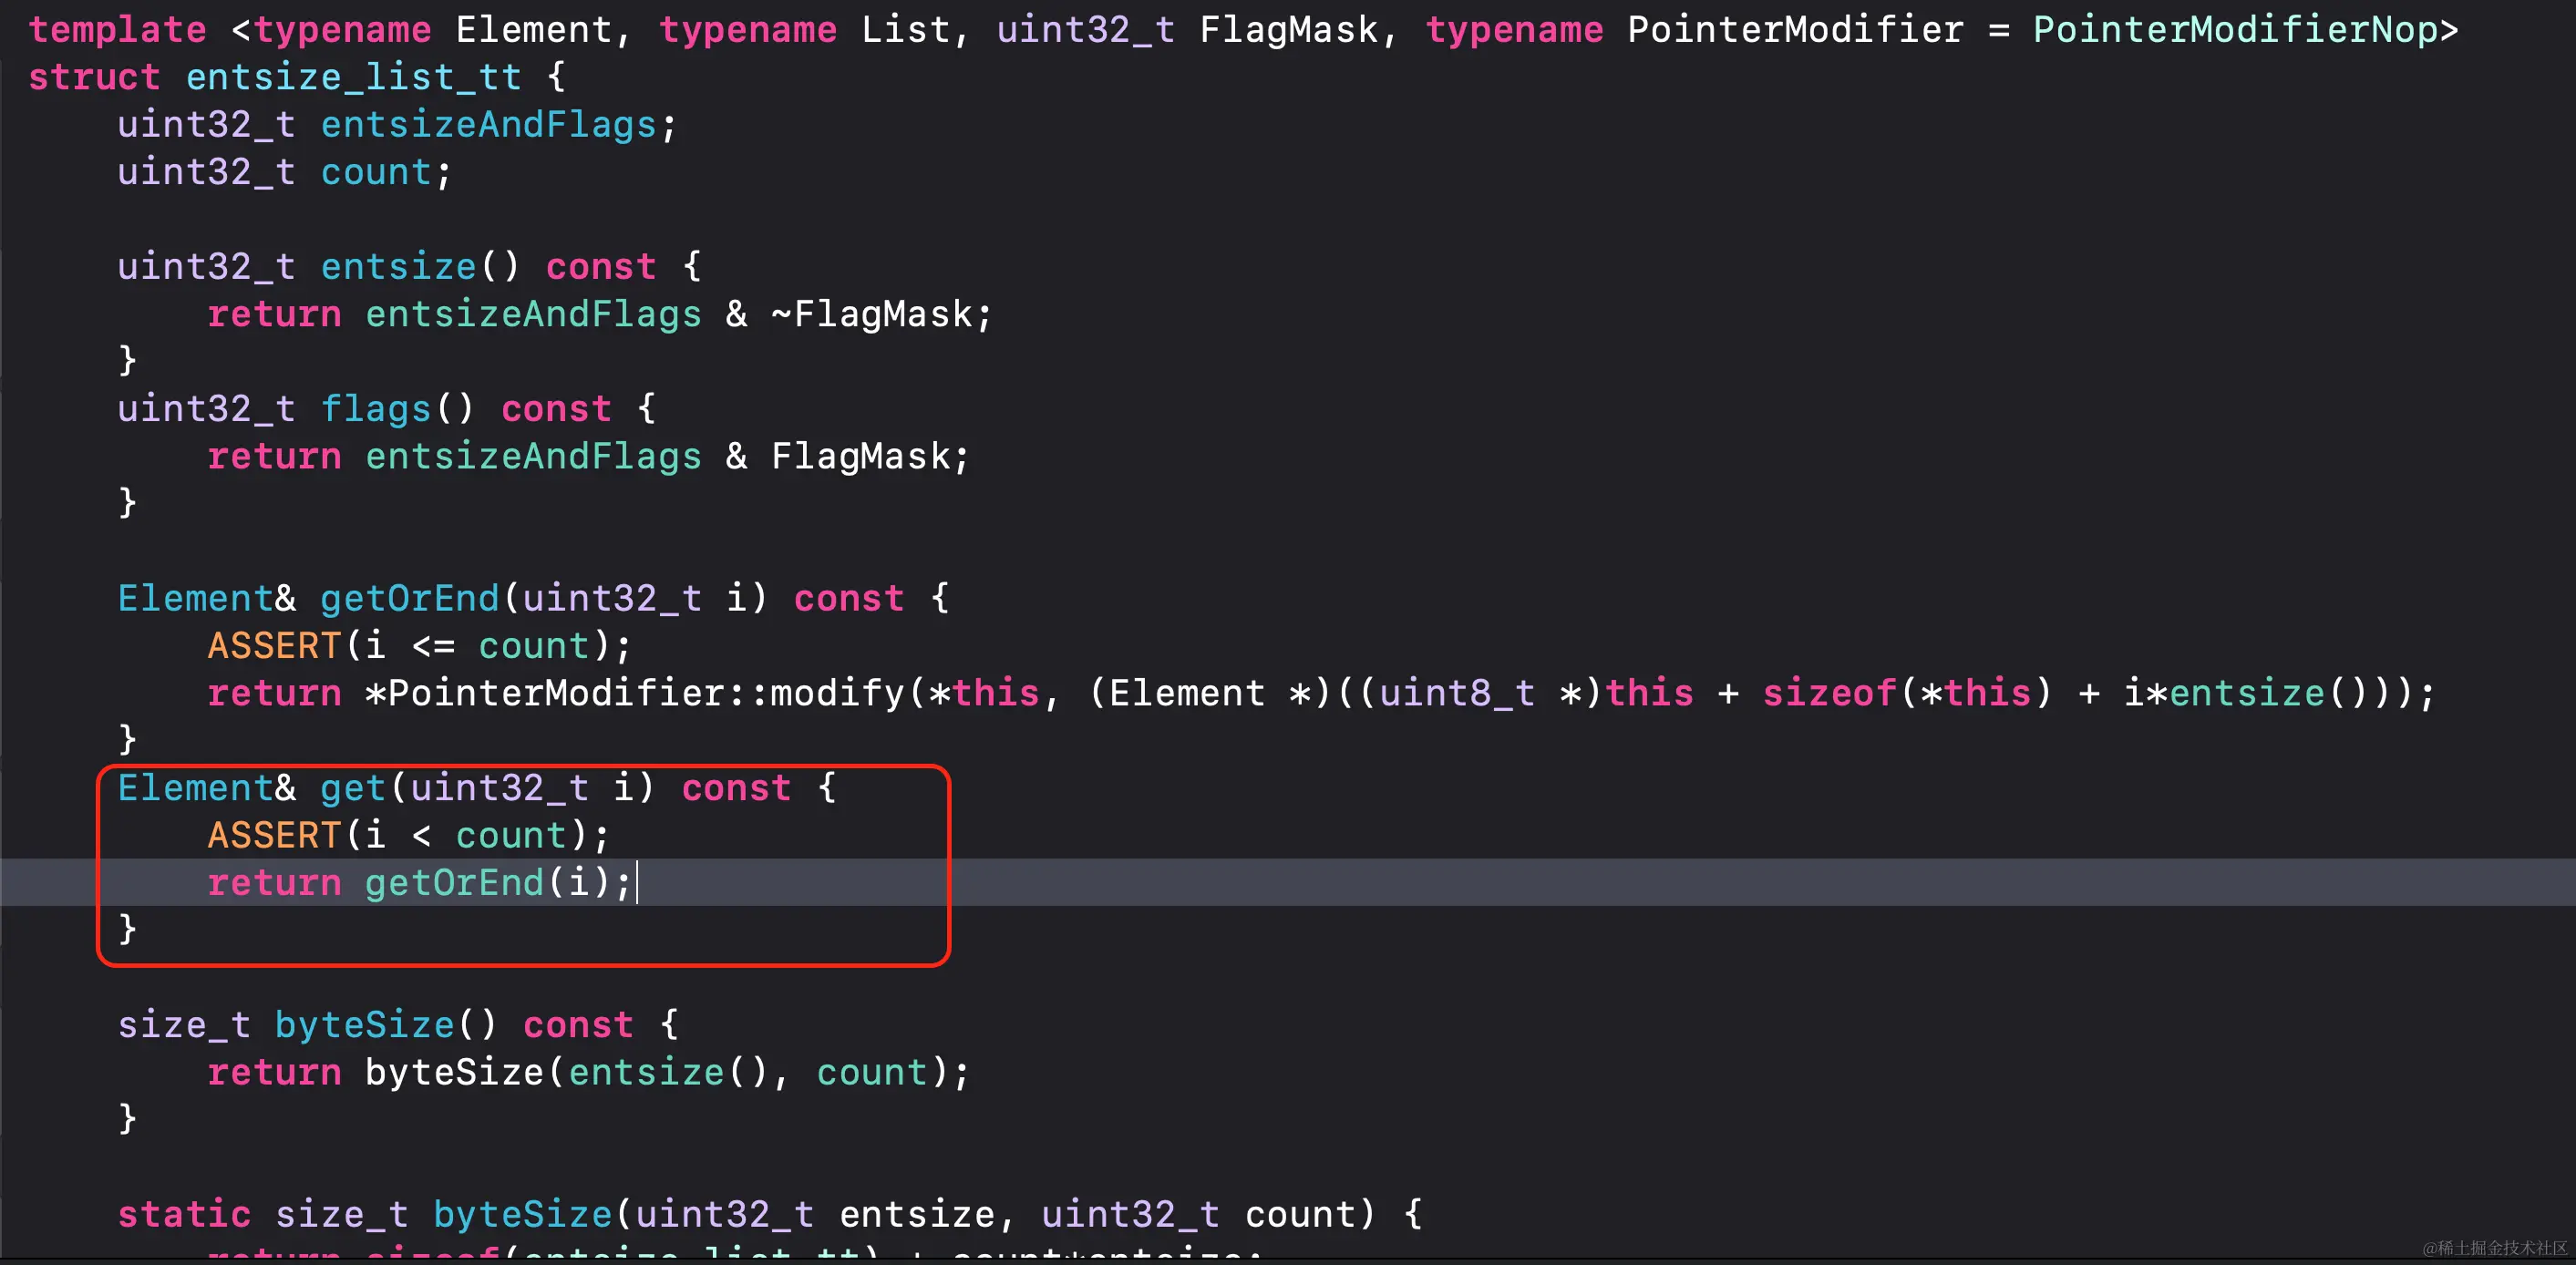Screen dimensions: 2576x1265
Task: Click the byteSize(entsize(), count) call
Action: pyautogui.click(x=660, y=1072)
